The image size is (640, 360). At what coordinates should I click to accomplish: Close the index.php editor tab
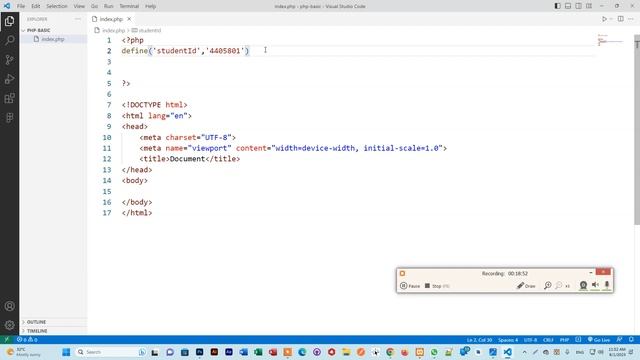point(129,19)
